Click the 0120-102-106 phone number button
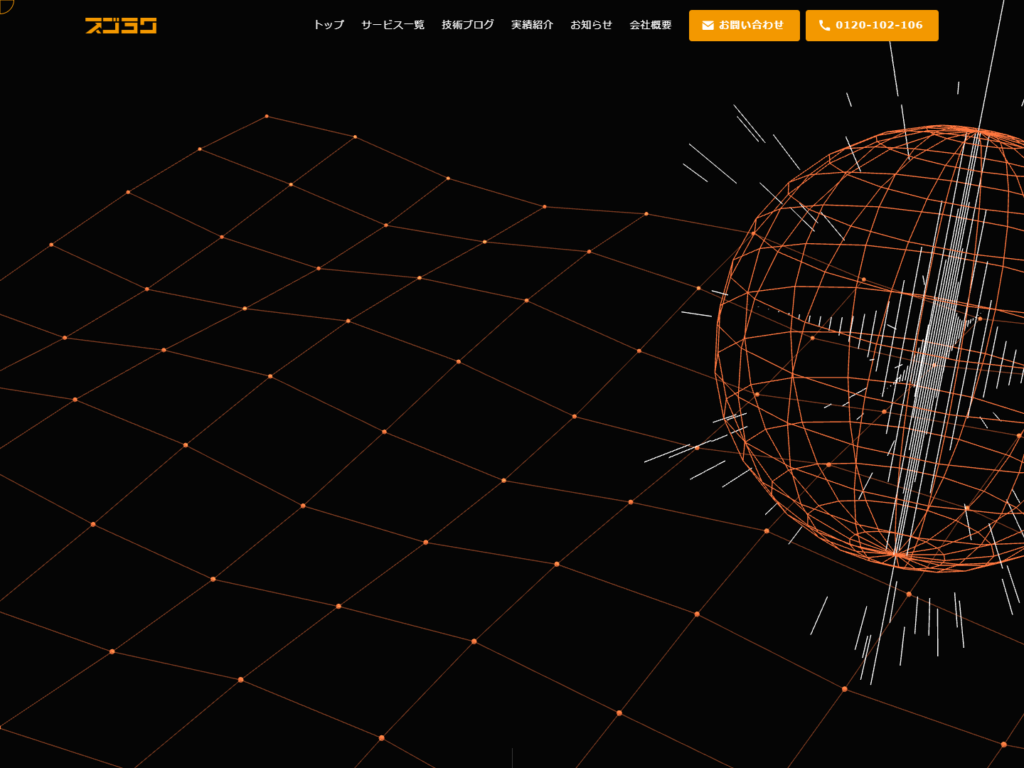This screenshot has width=1024, height=768. point(871,26)
